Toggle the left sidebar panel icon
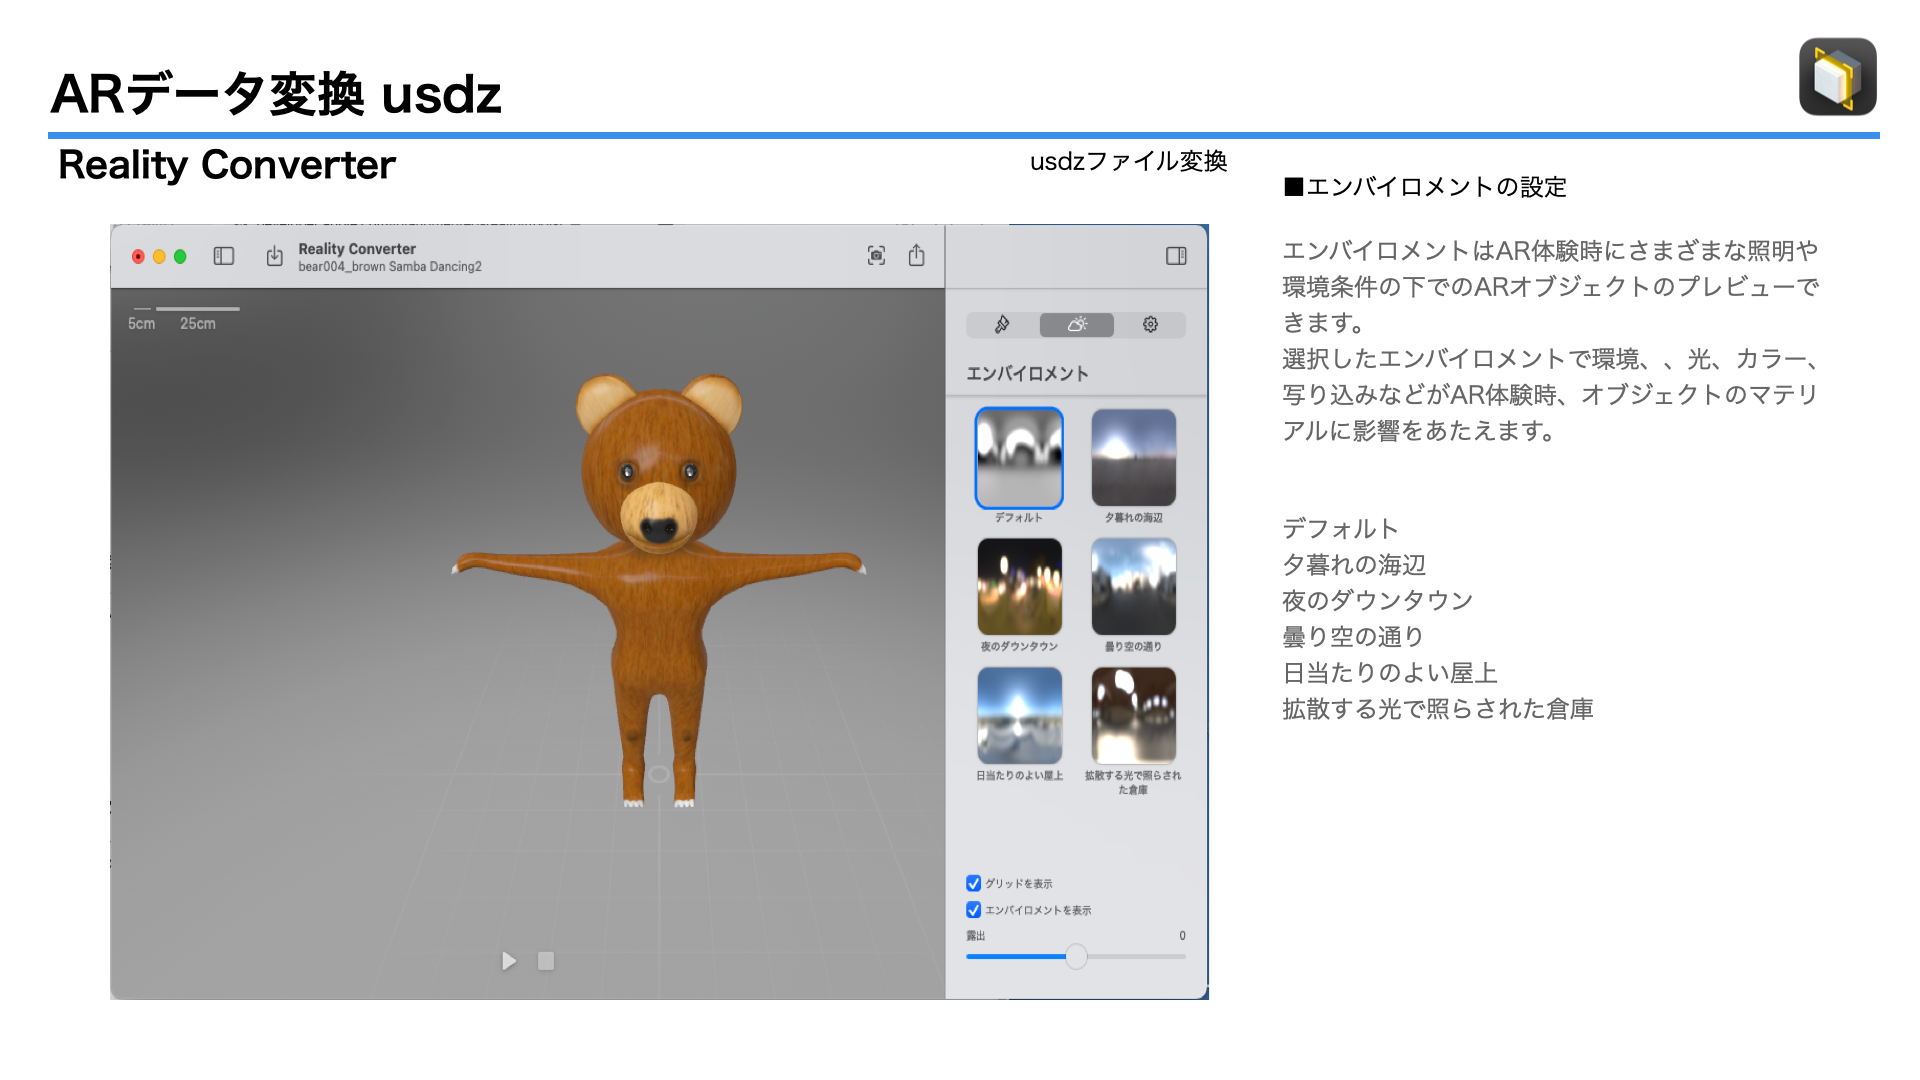The image size is (1920, 1080). (224, 256)
